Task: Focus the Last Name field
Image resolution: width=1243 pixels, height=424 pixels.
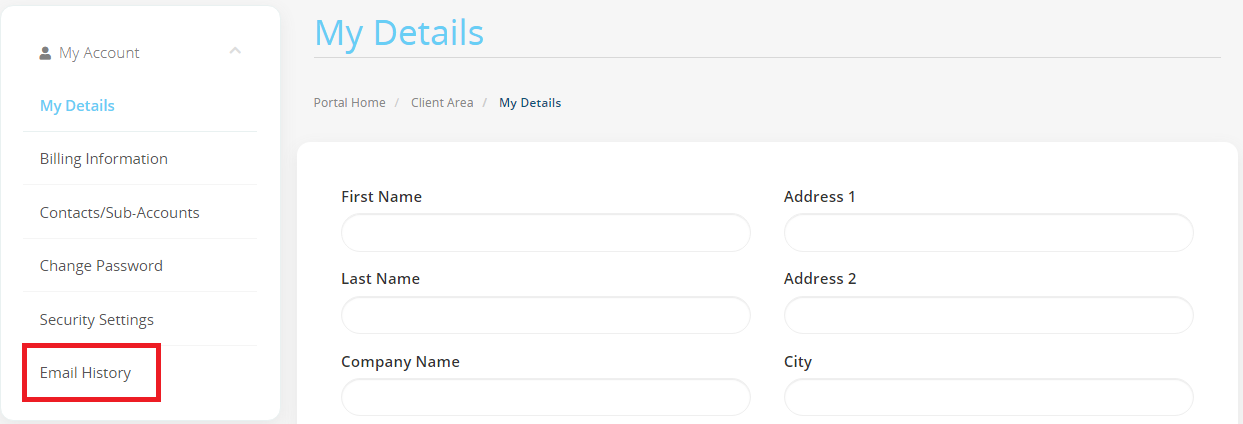Action: coord(546,315)
